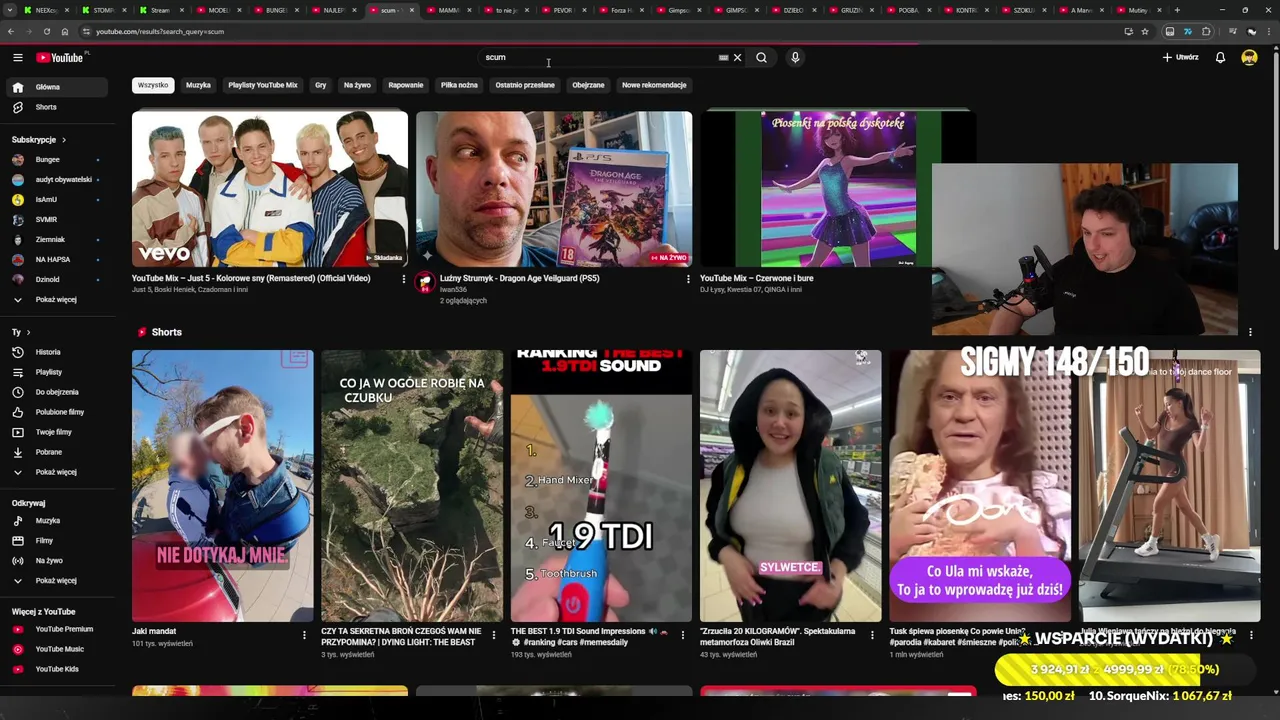
Task: Open Twoje filmy in sidebar
Action: tap(56, 432)
